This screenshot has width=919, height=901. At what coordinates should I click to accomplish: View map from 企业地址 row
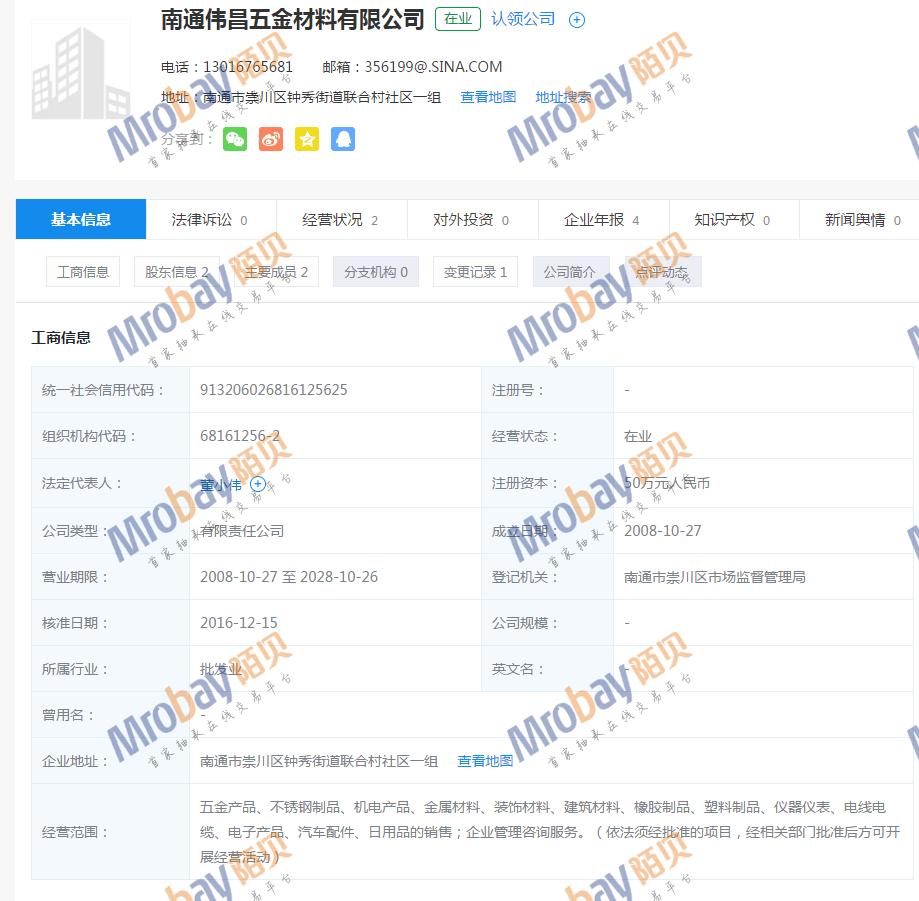point(485,761)
